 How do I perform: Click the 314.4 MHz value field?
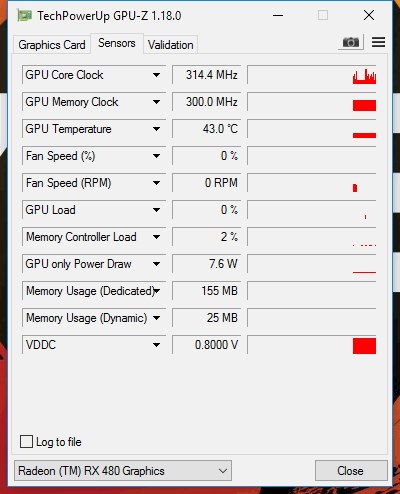[207, 75]
